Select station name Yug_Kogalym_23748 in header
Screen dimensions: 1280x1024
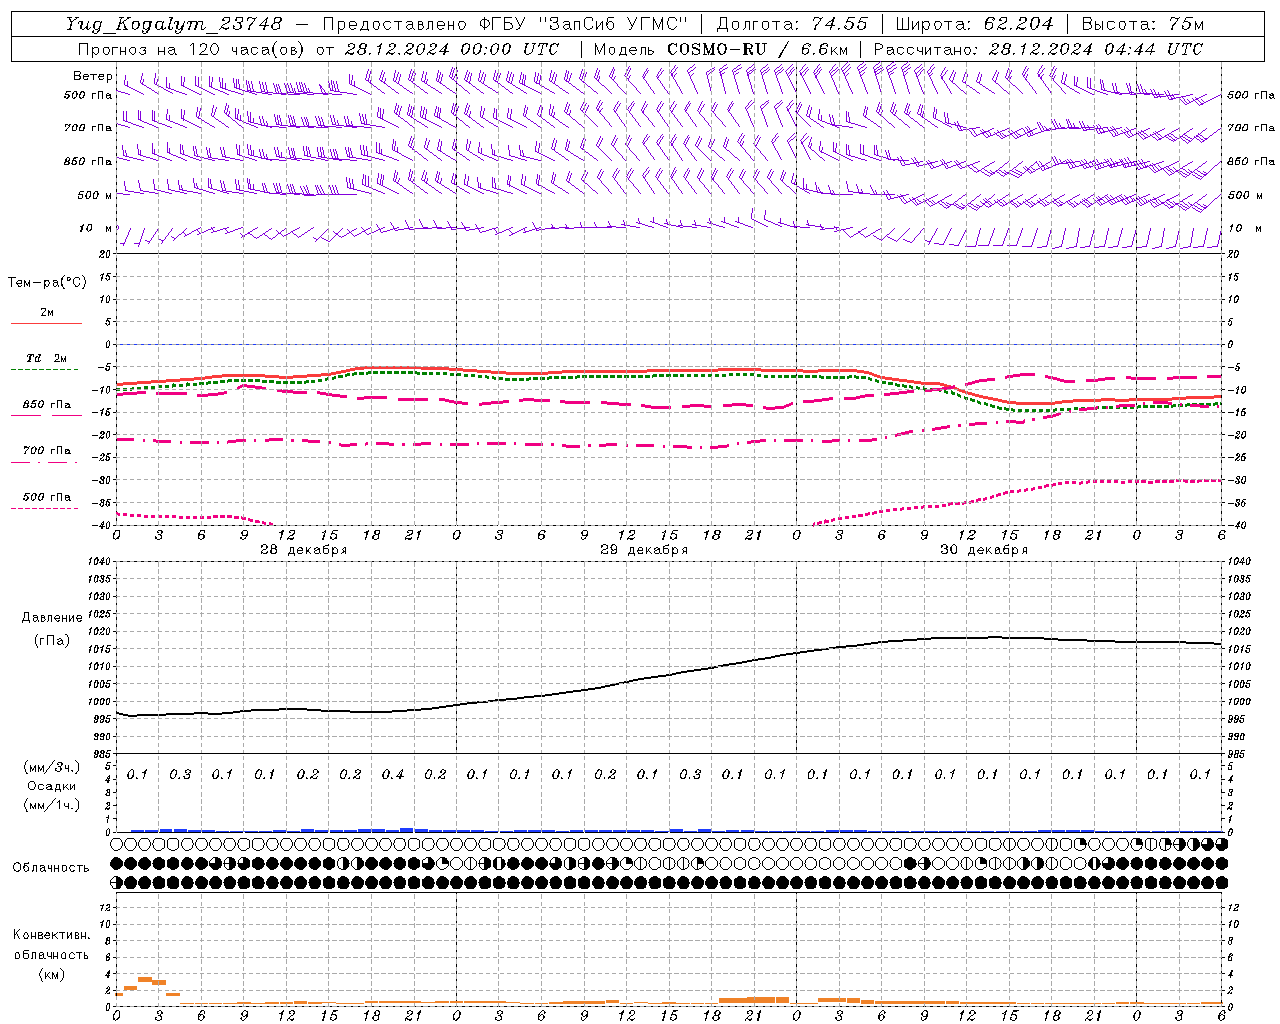click(x=174, y=23)
